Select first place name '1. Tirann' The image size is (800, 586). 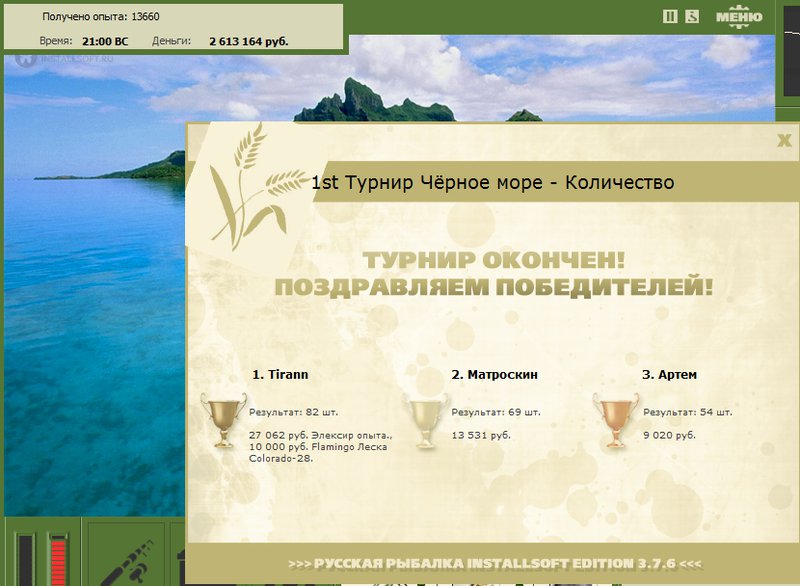280,375
